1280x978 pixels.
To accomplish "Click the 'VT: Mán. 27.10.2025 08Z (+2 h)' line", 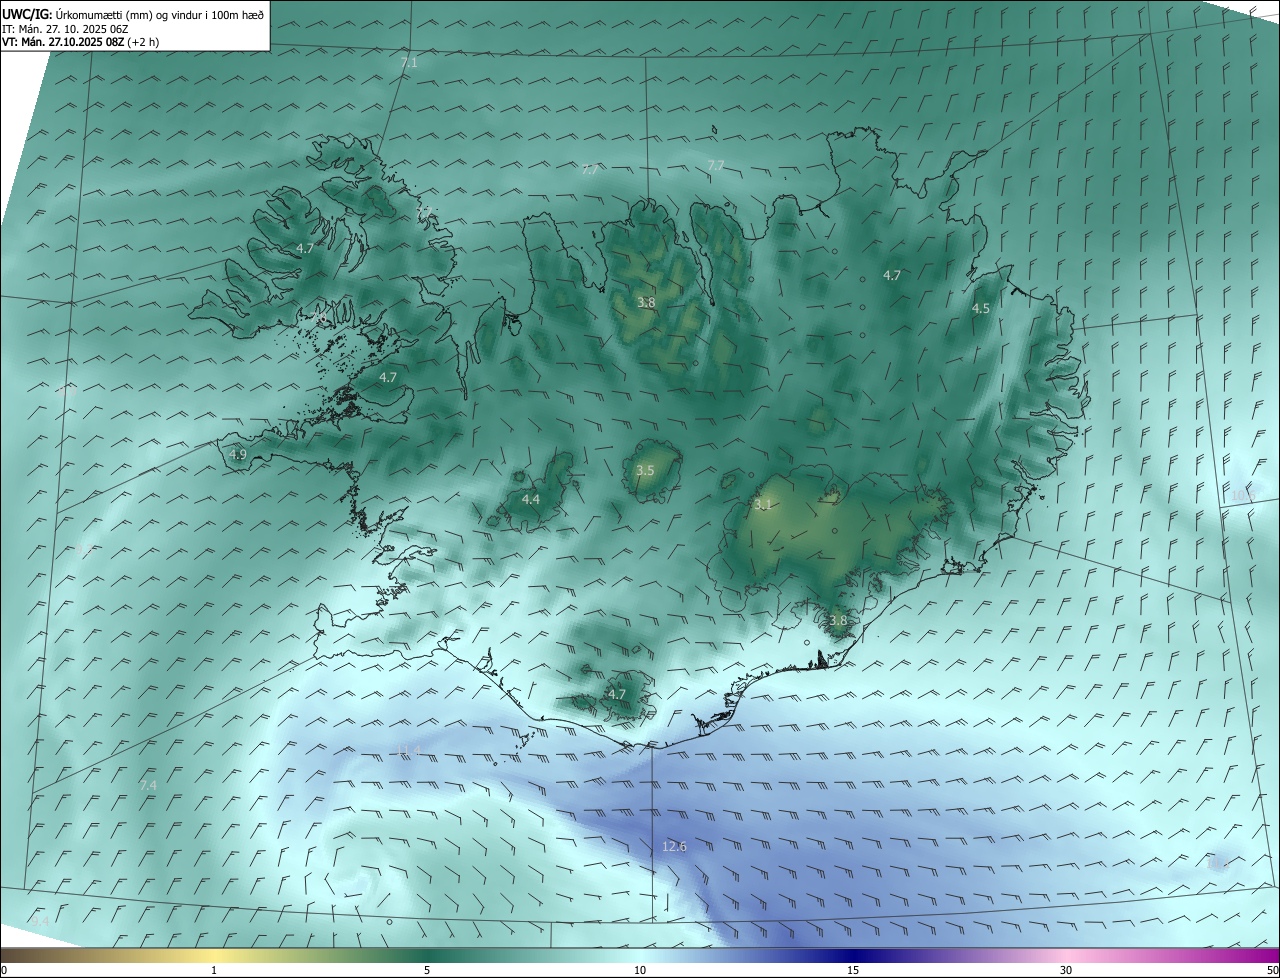I will (x=80, y=43).
